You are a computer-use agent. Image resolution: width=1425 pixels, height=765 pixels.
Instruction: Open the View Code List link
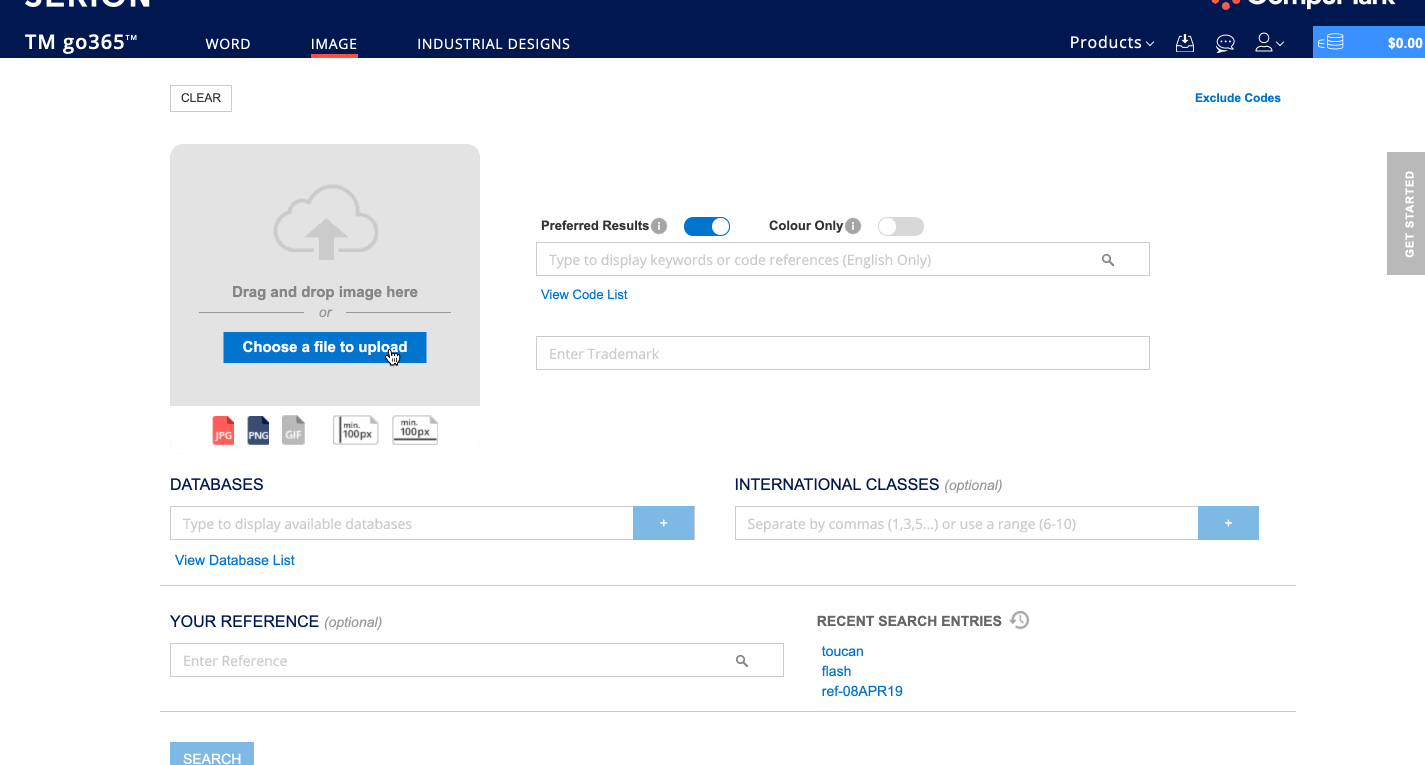584,294
